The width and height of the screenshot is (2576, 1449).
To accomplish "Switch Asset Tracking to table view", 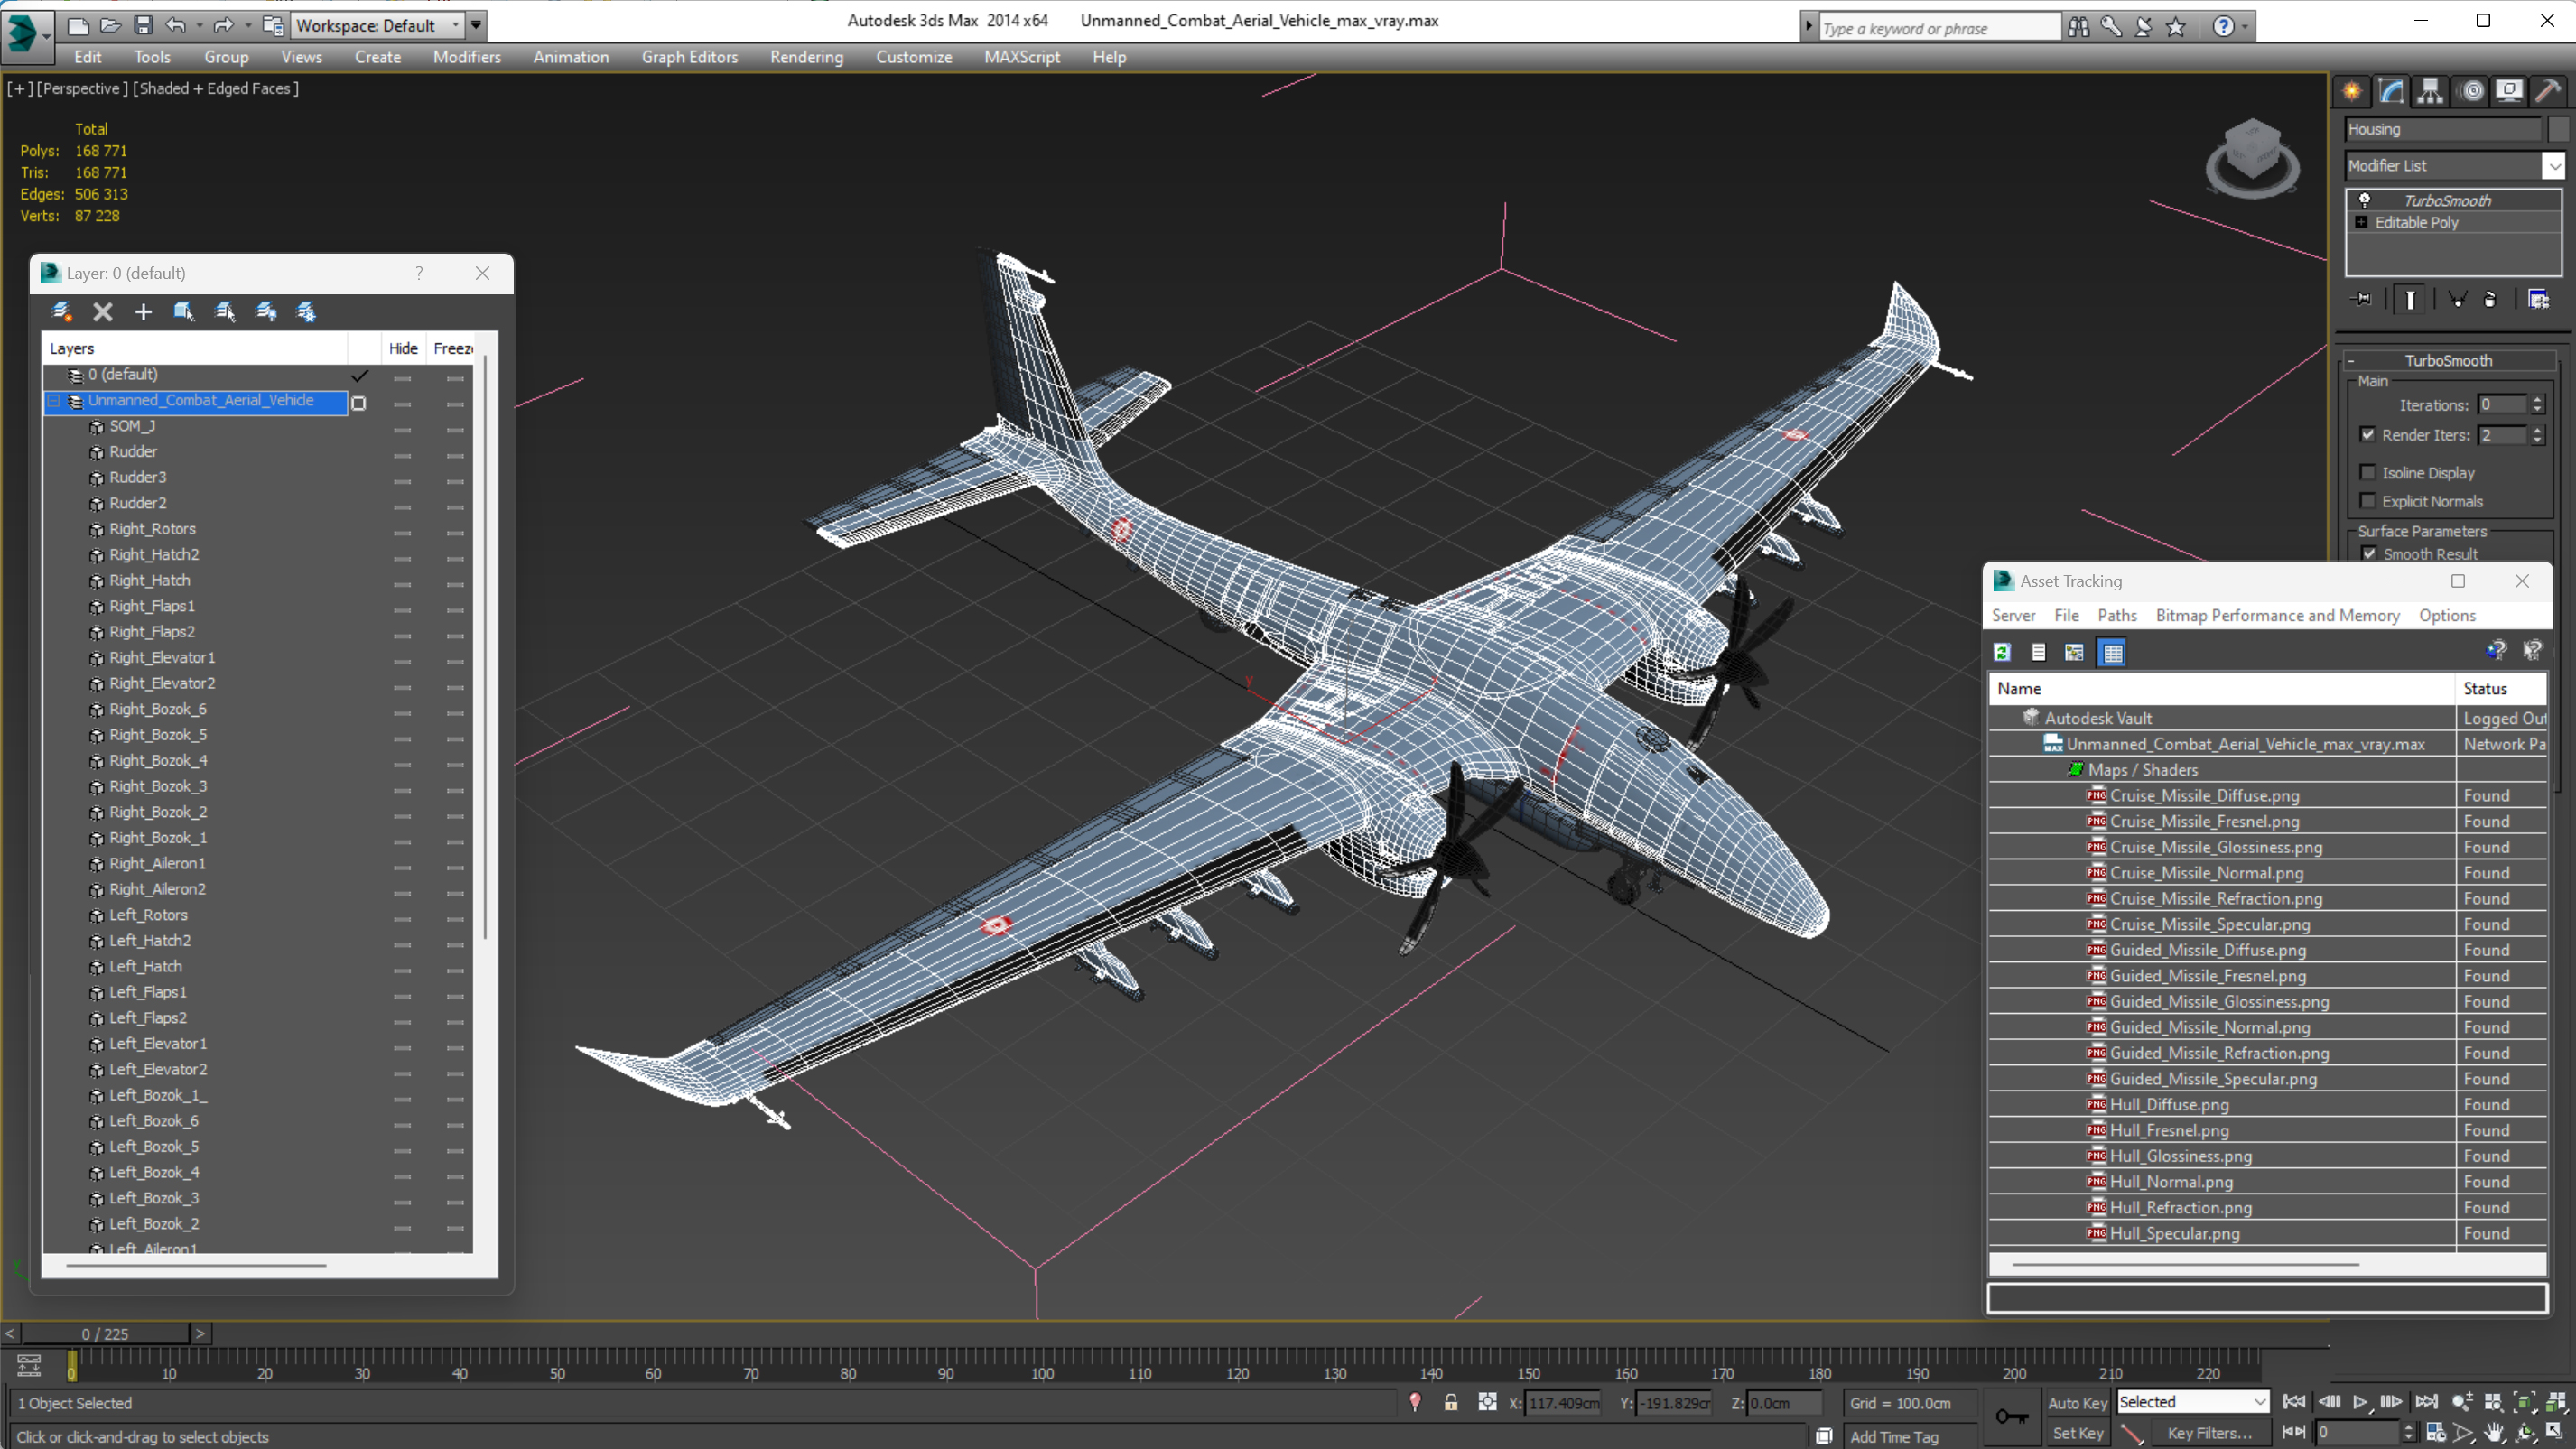I will click(2112, 652).
